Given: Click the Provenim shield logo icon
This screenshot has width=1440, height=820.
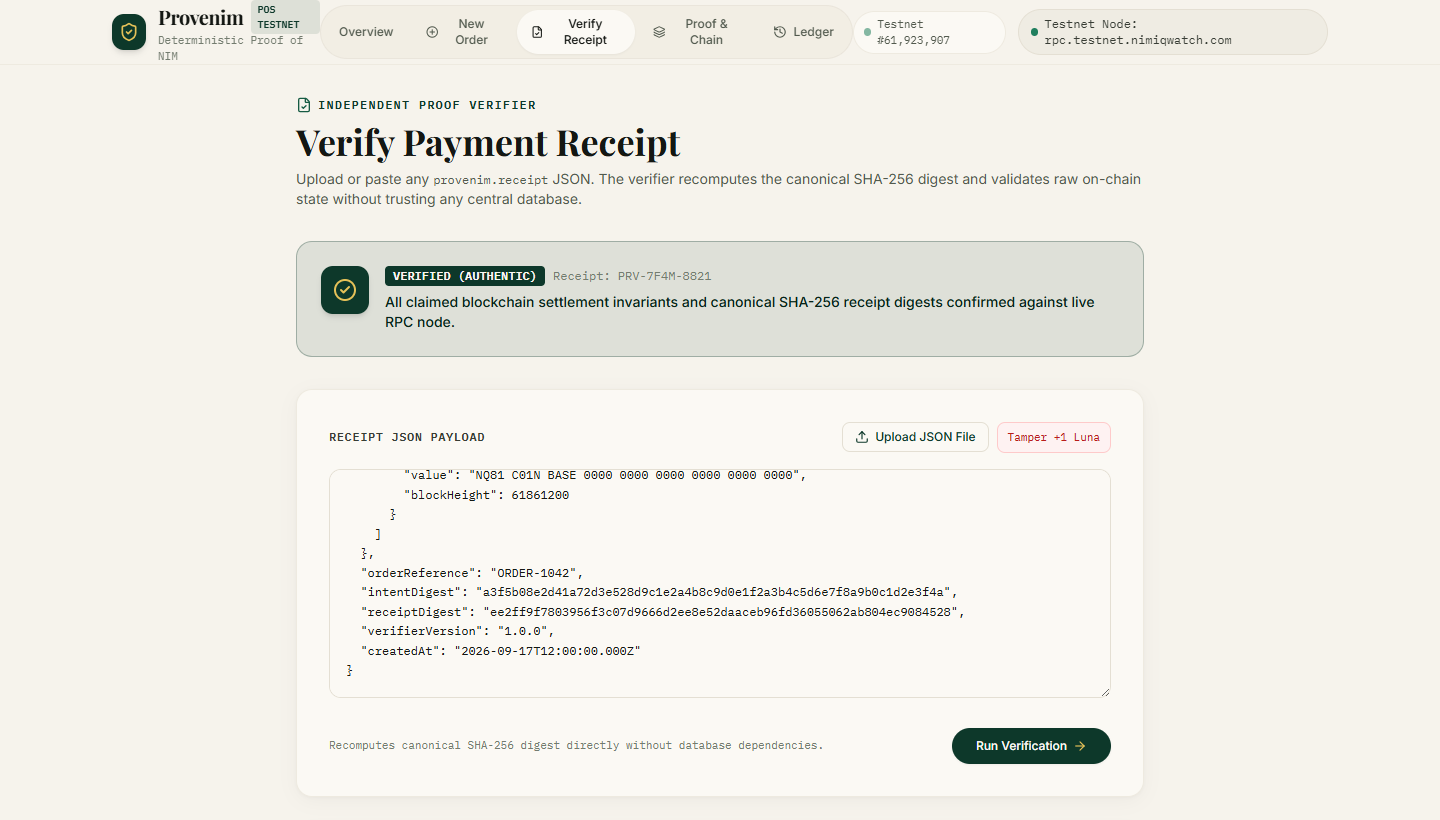Looking at the screenshot, I should pos(129,32).
